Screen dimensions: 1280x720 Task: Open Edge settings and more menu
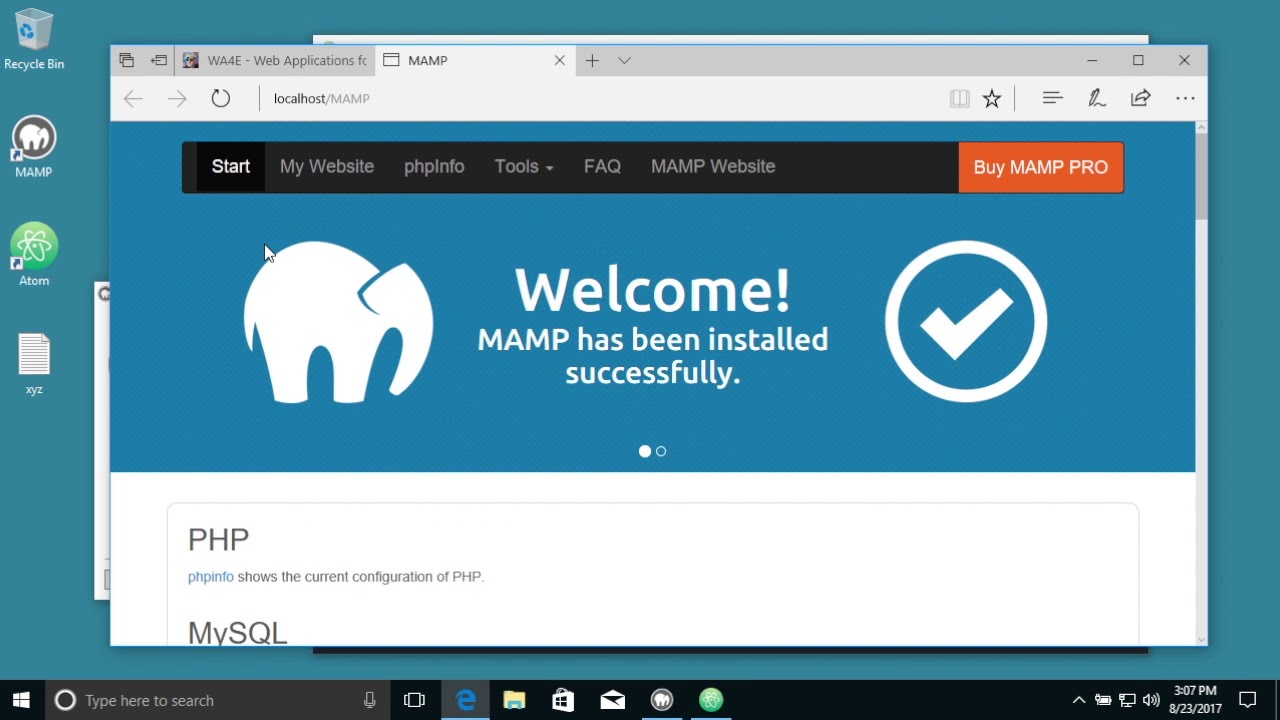pos(1185,98)
